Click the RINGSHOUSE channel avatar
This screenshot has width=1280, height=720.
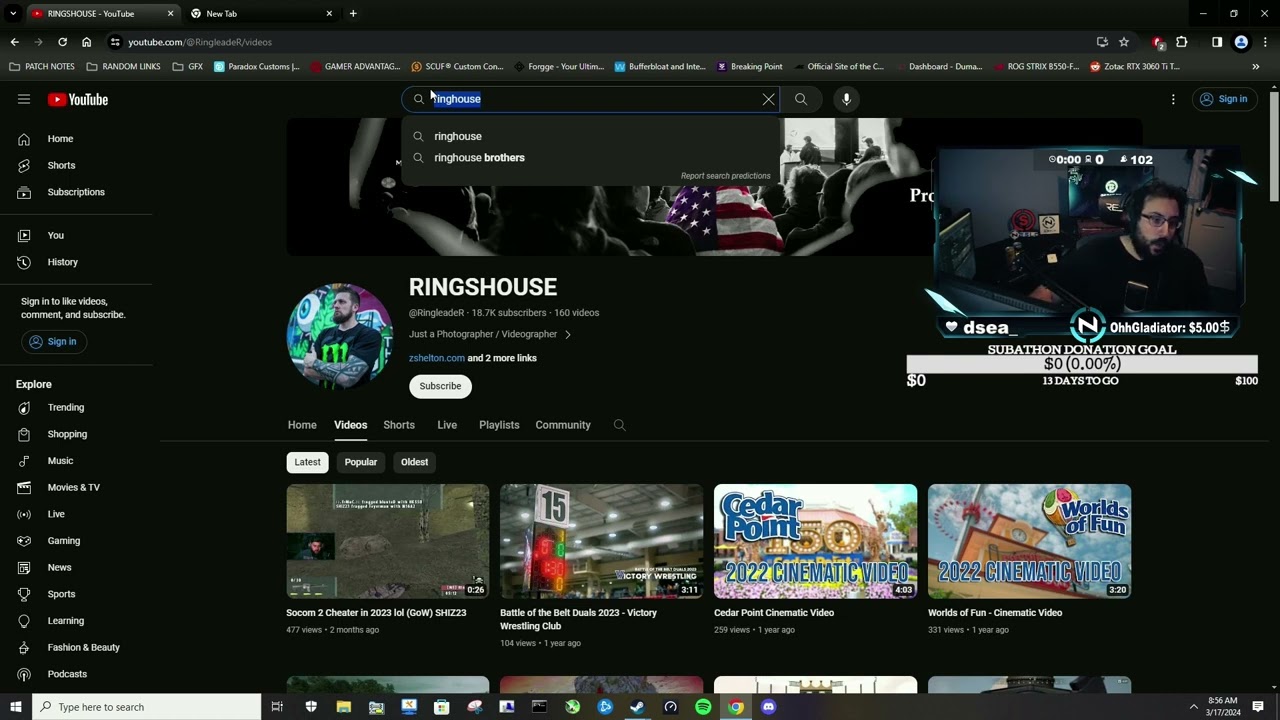point(340,335)
